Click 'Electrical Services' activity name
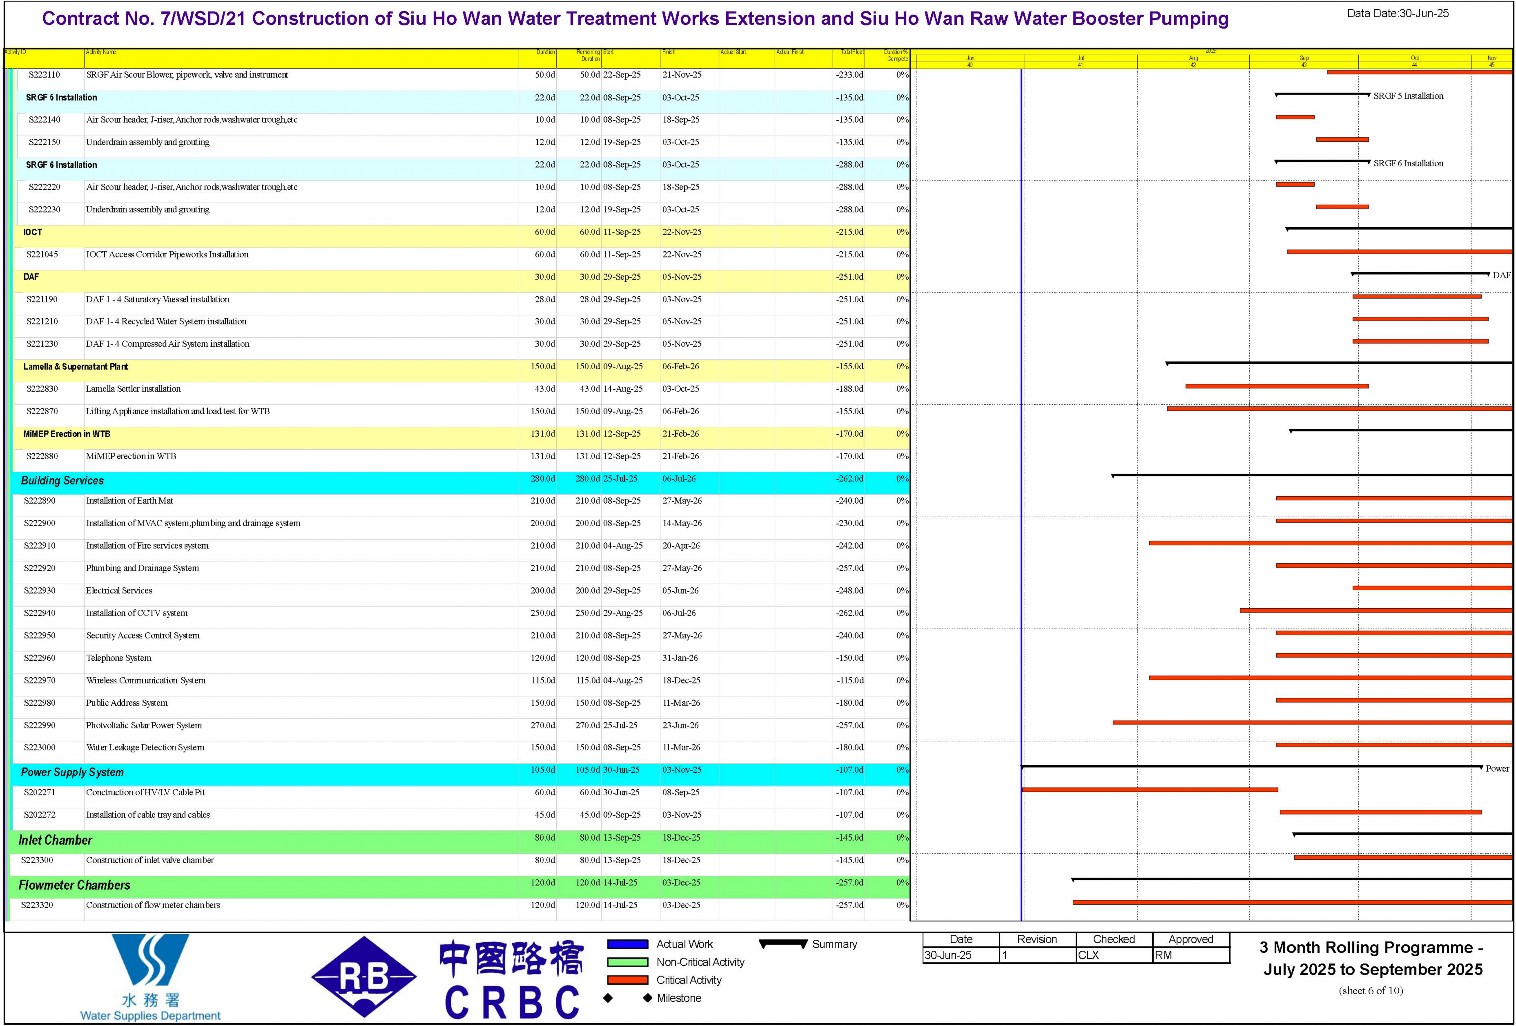Viewport: 1516px width, 1026px height. [119, 591]
